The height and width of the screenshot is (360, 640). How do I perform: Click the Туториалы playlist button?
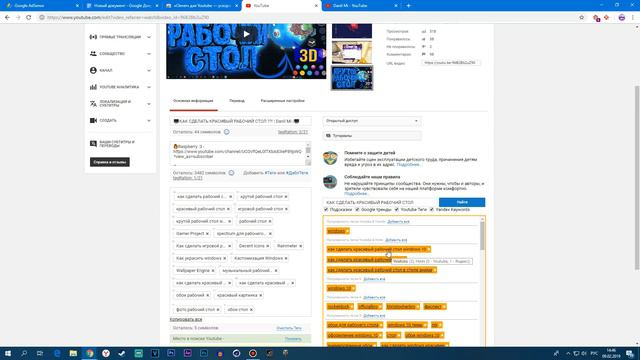pyautogui.click(x=372, y=136)
